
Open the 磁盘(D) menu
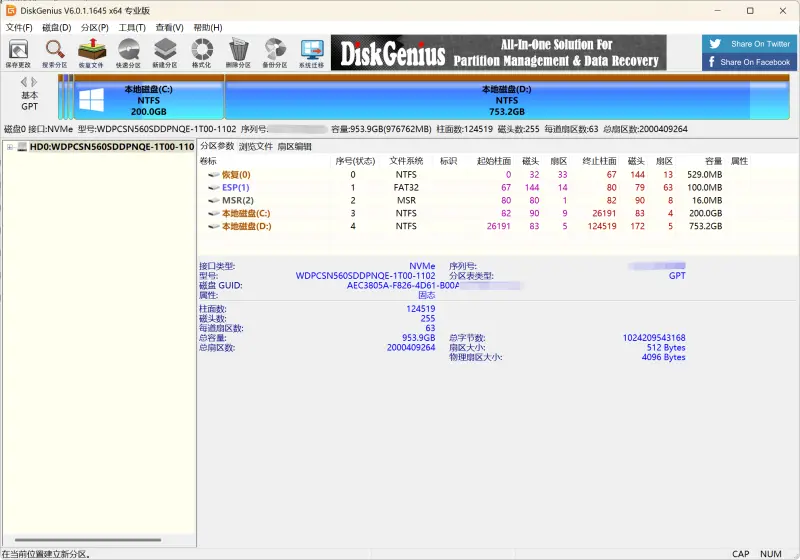(x=57, y=28)
